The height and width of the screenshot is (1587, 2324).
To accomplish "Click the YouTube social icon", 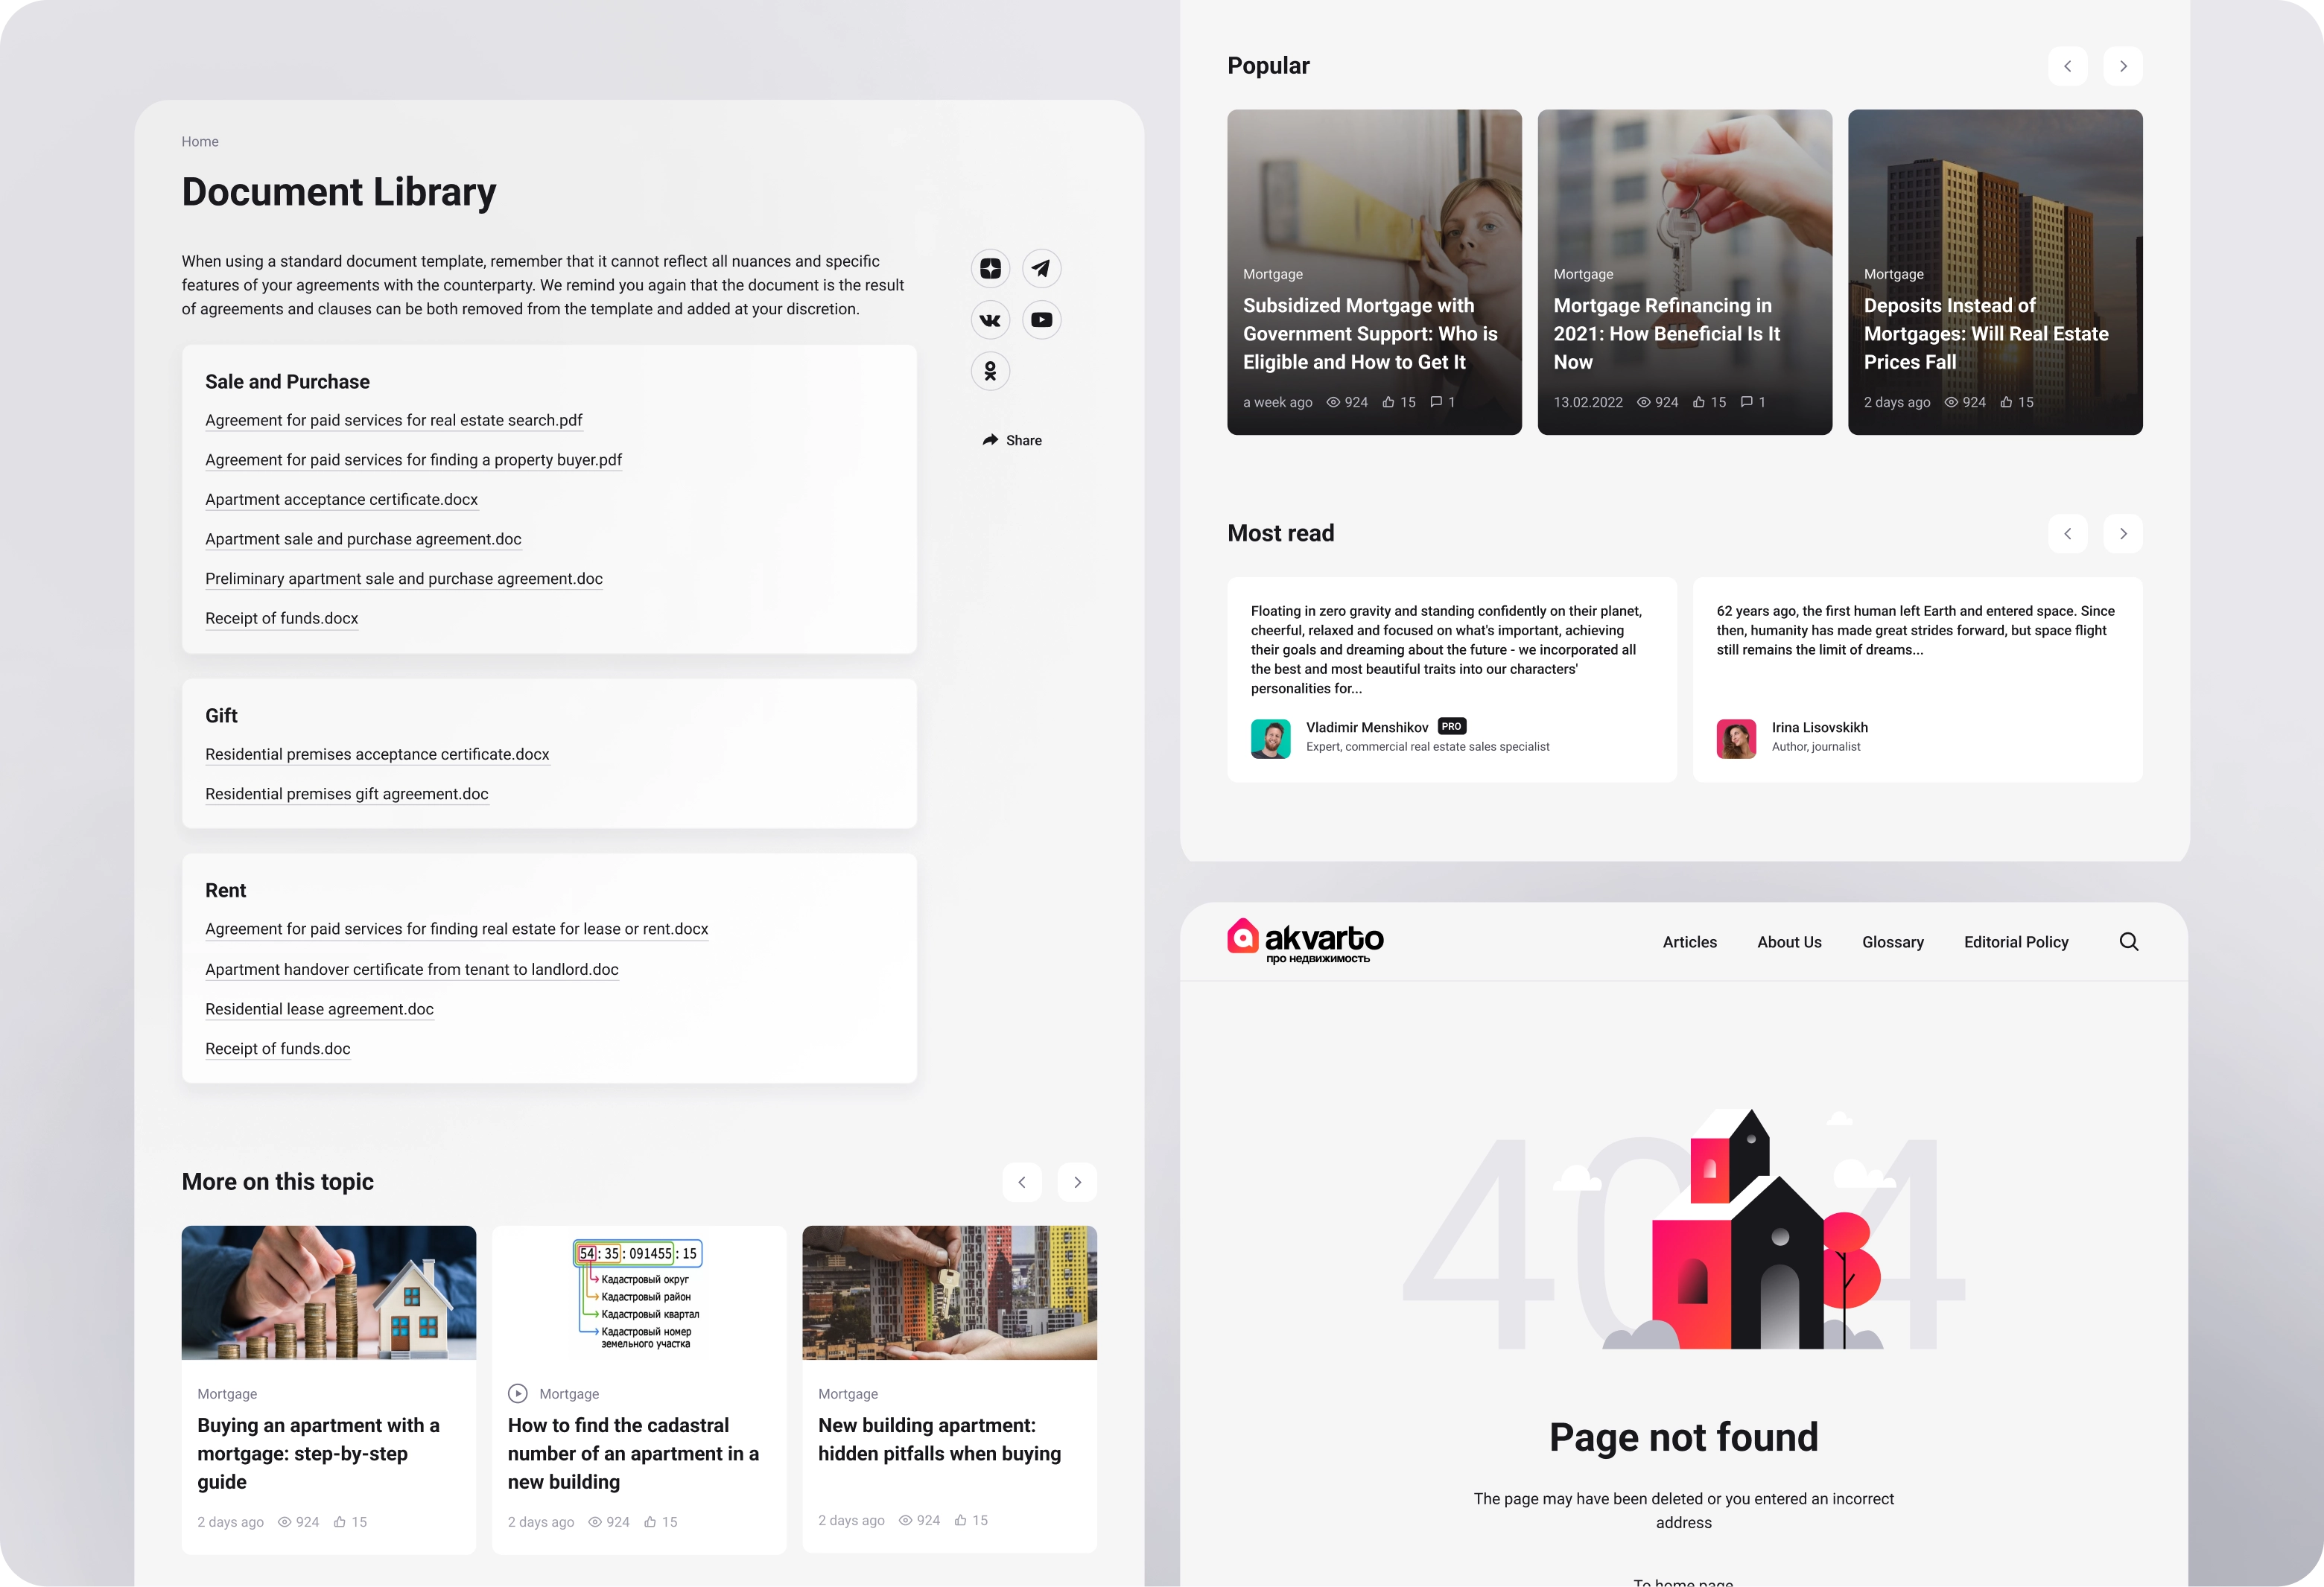I will click(x=1041, y=320).
